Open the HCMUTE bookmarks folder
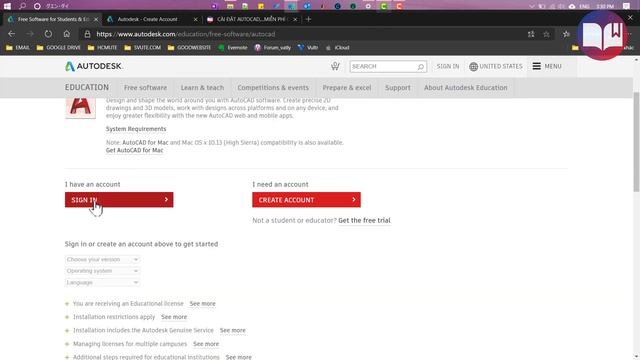The height and width of the screenshot is (360, 640). coord(102,48)
